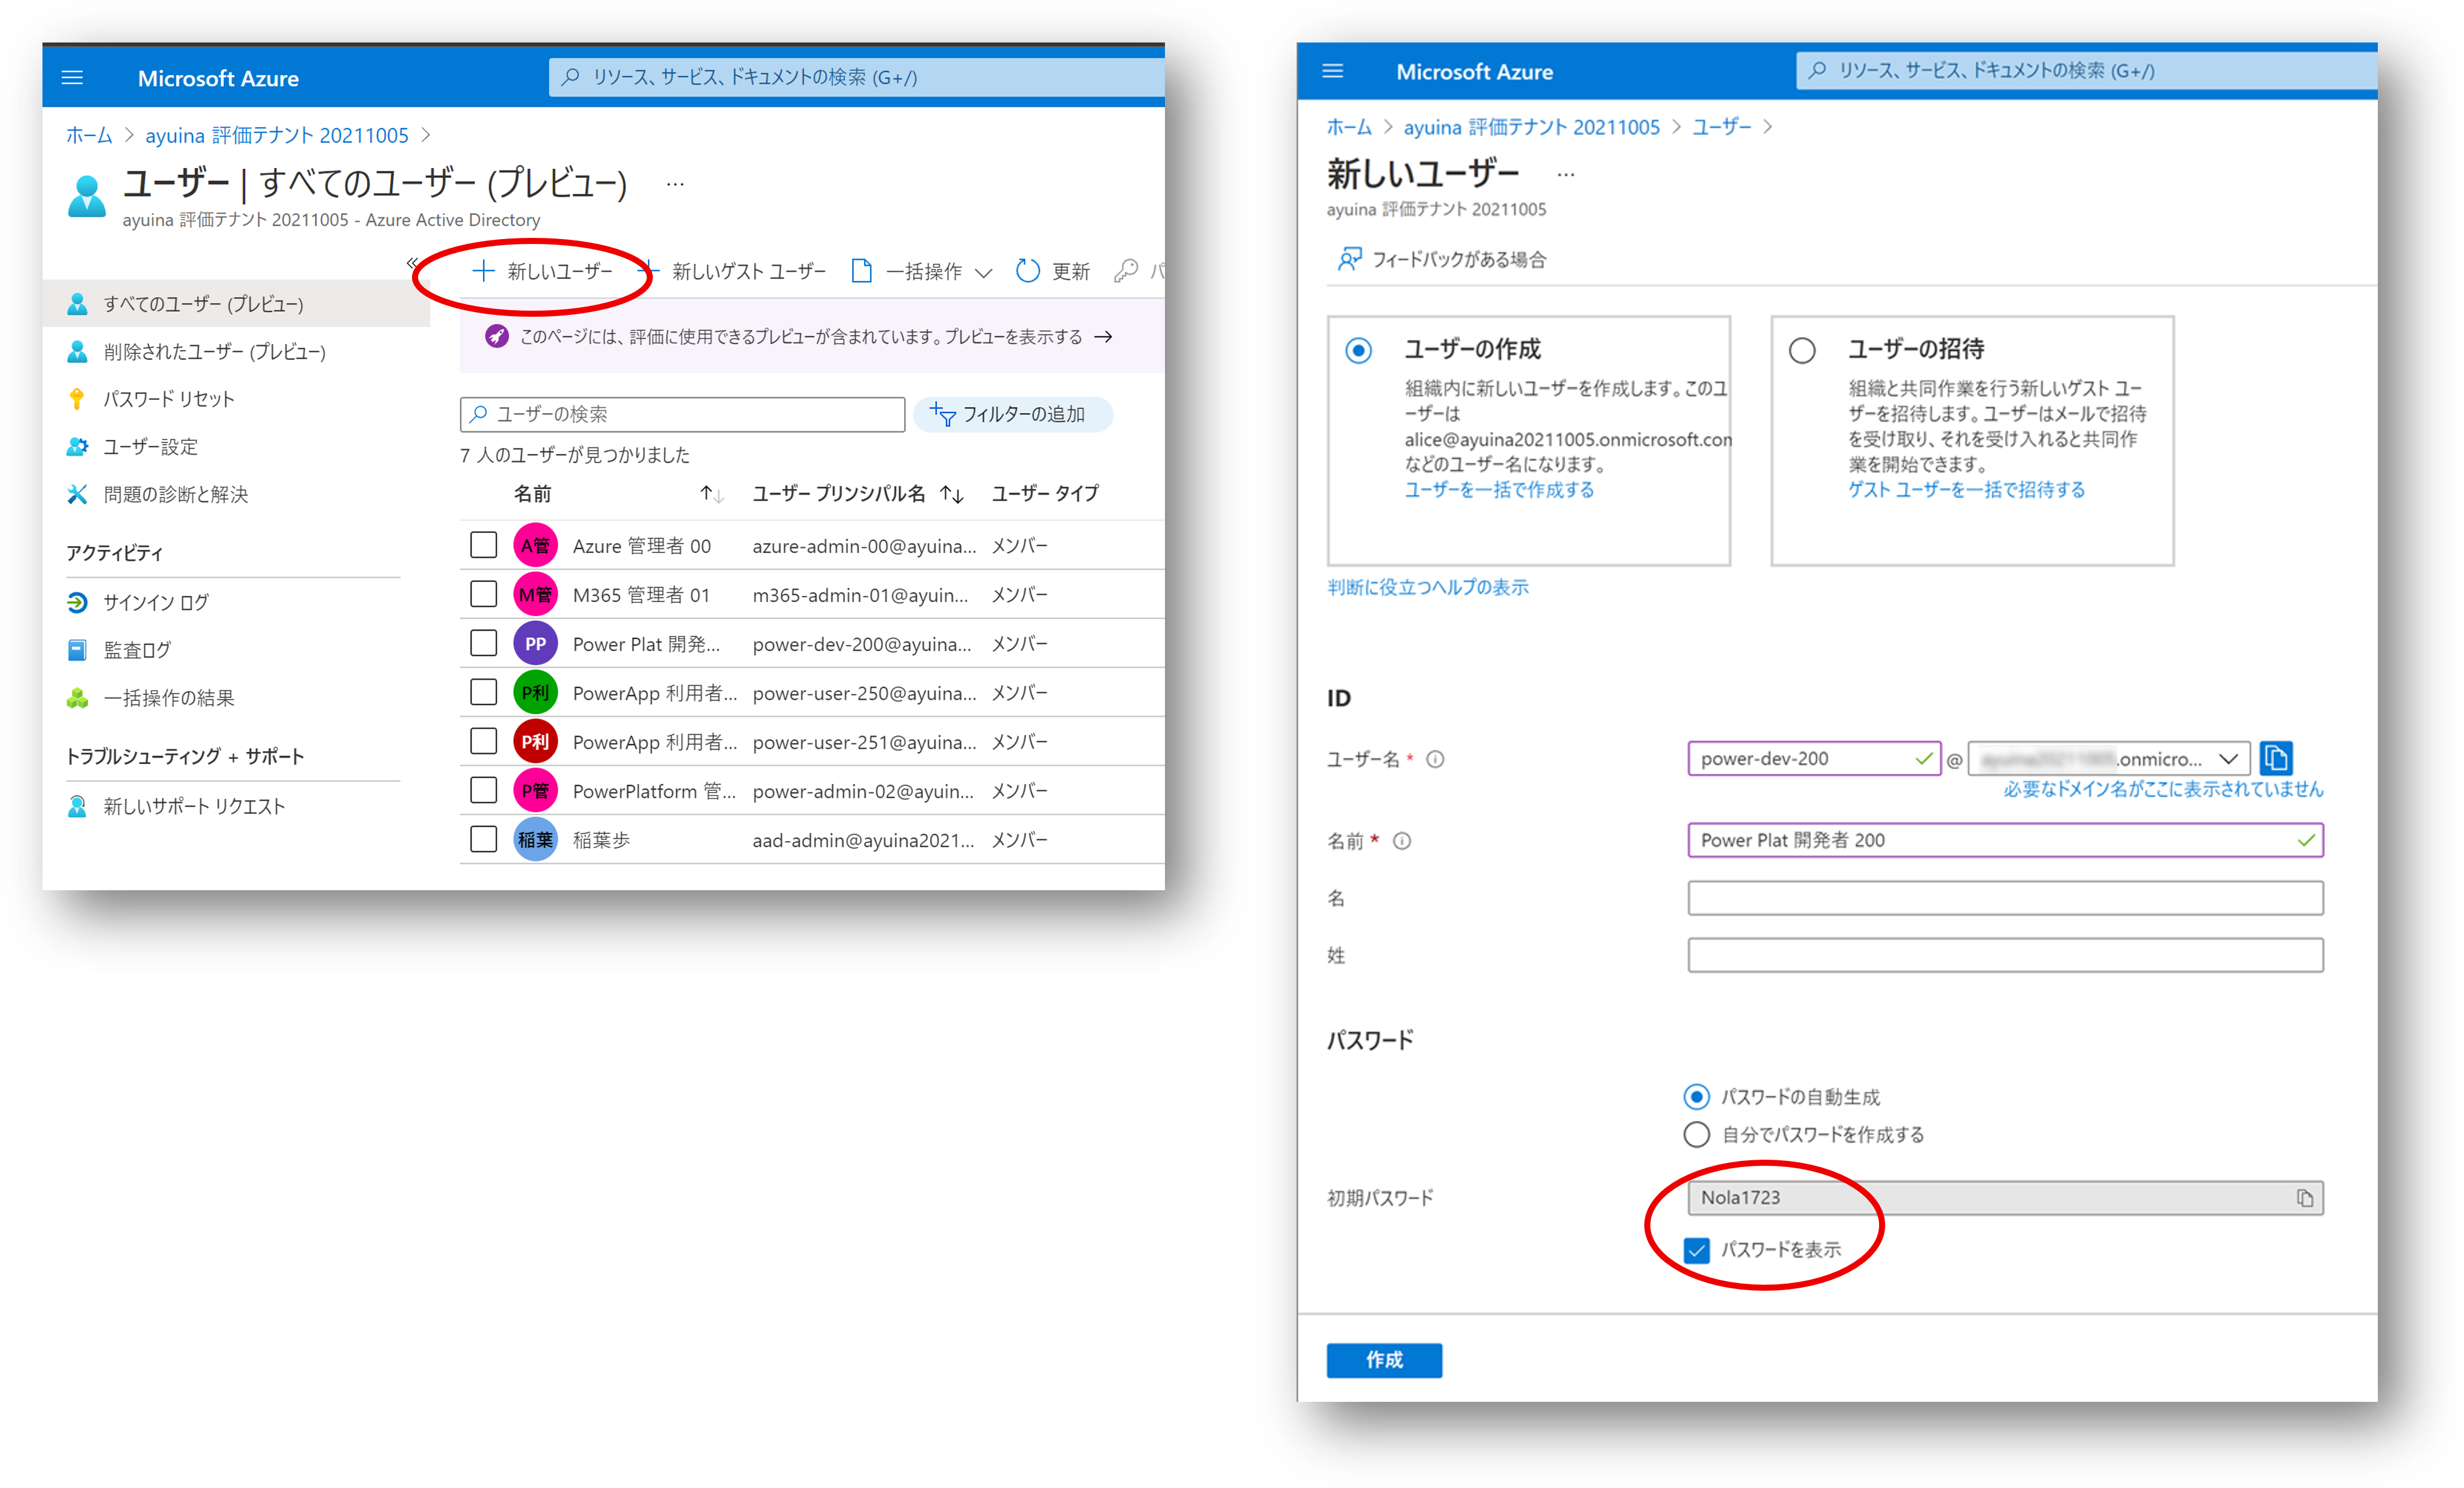Tick checkbox for power-user-251 row
The width and height of the screenshot is (2464, 1488).
click(483, 741)
